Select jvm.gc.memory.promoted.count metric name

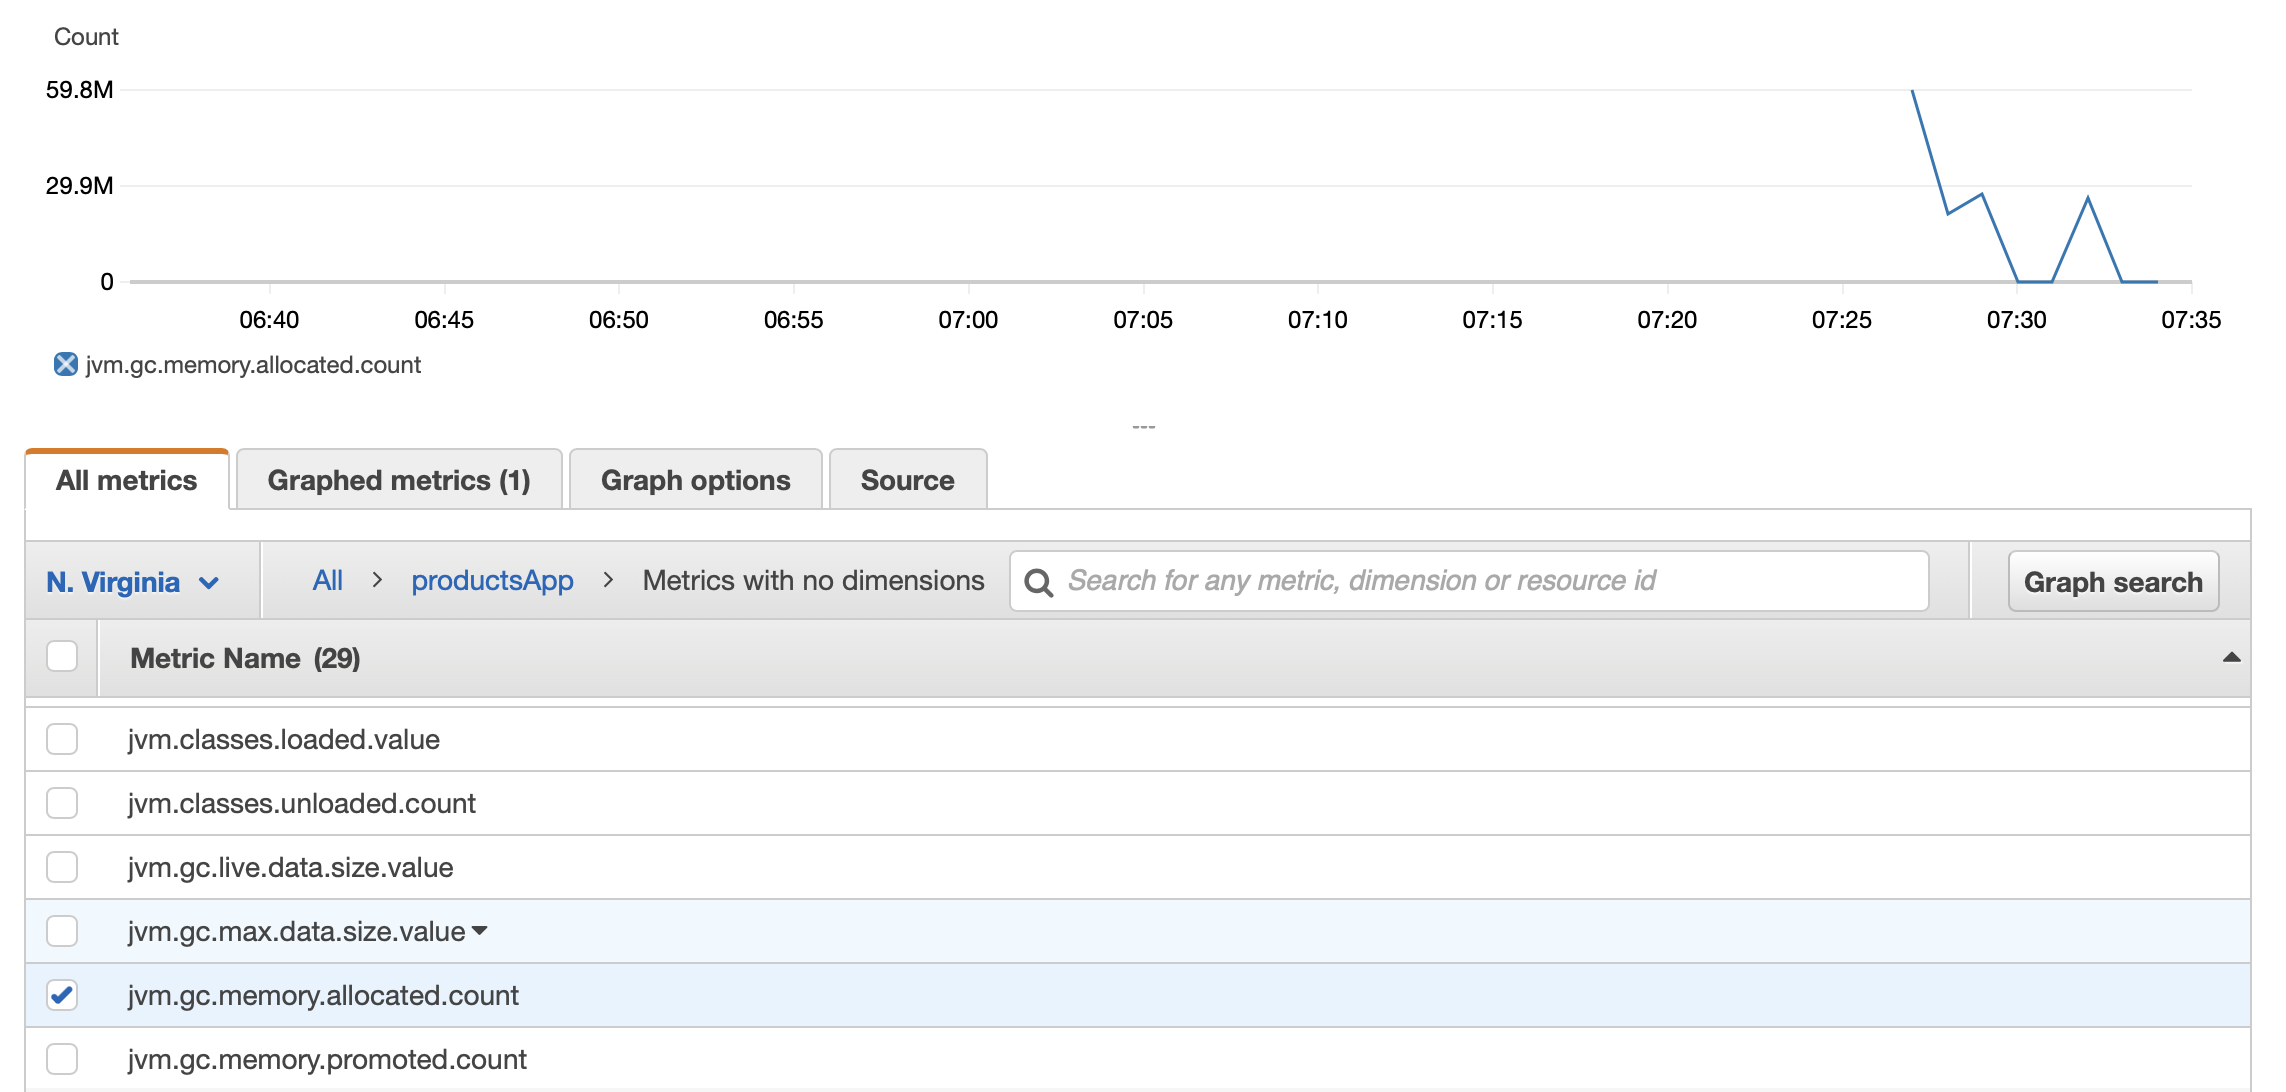pyautogui.click(x=327, y=1059)
